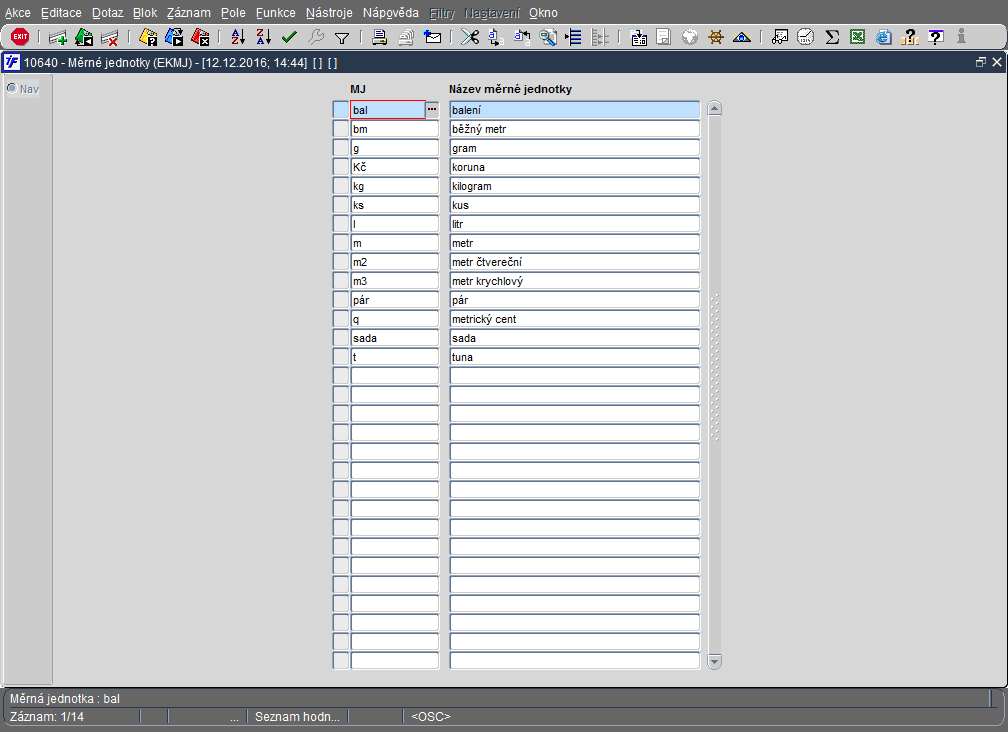Image resolution: width=1008 pixels, height=732 pixels.
Task: Save changes with the green checkmark icon
Action: (x=289, y=37)
